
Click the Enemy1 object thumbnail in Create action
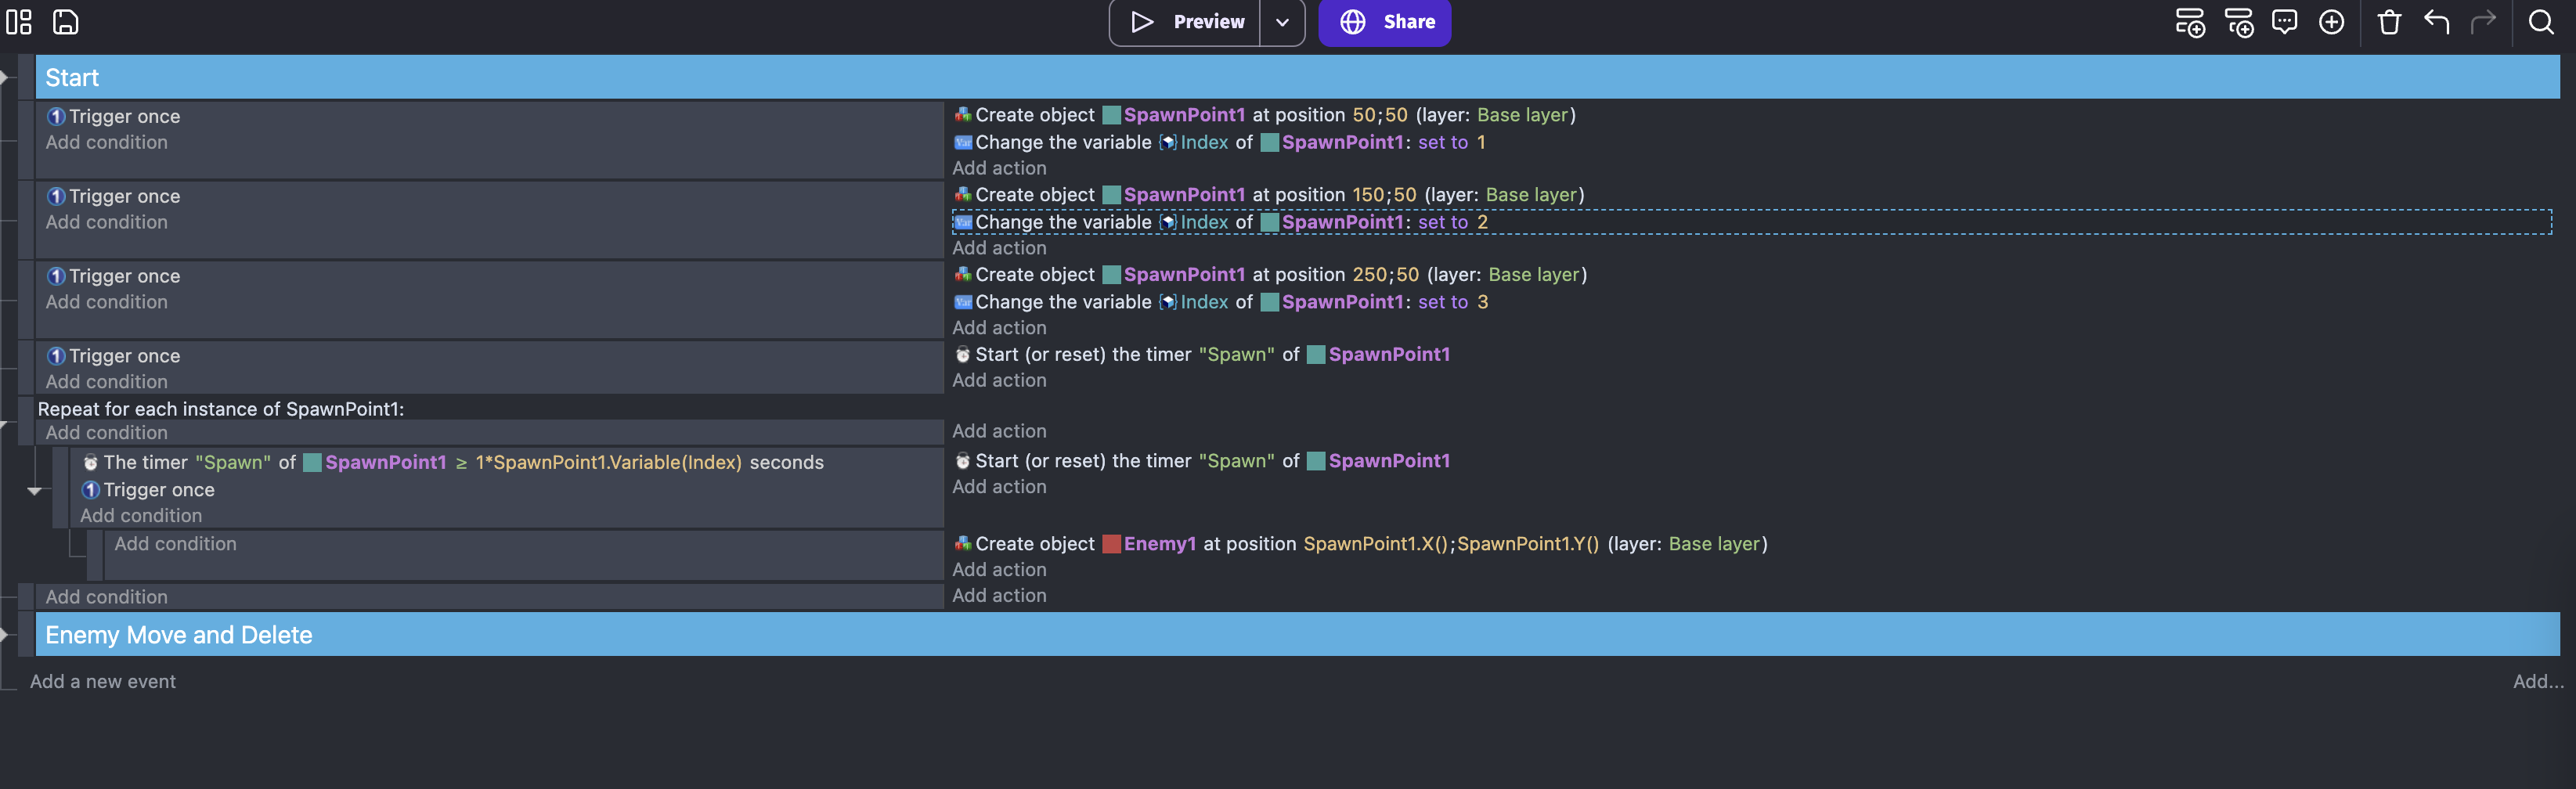[1110, 543]
